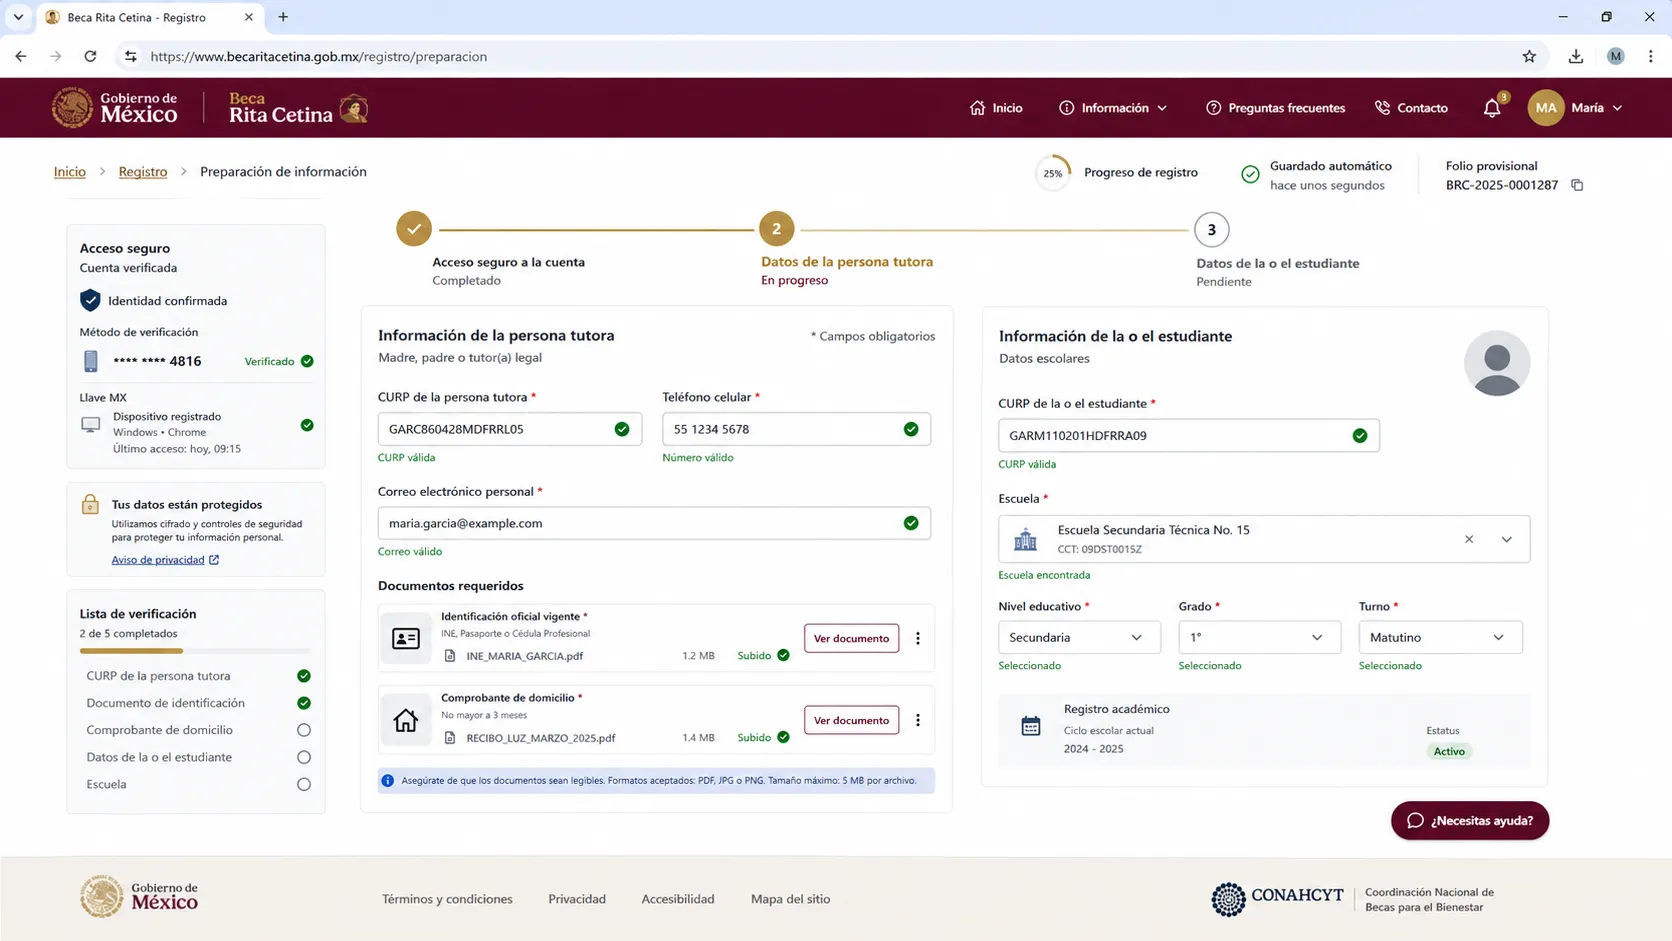The image size is (1672, 941).
Task: Open the notifications bell
Action: point(1492,108)
